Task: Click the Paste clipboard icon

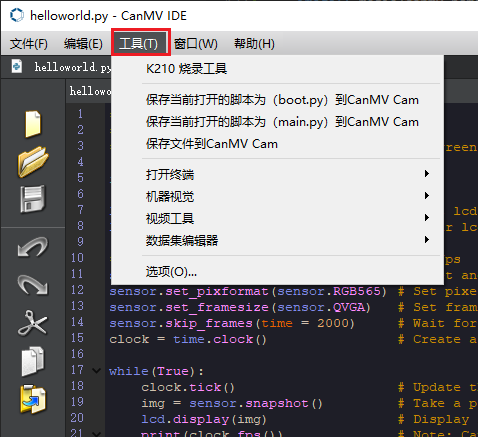Action: 33,399
